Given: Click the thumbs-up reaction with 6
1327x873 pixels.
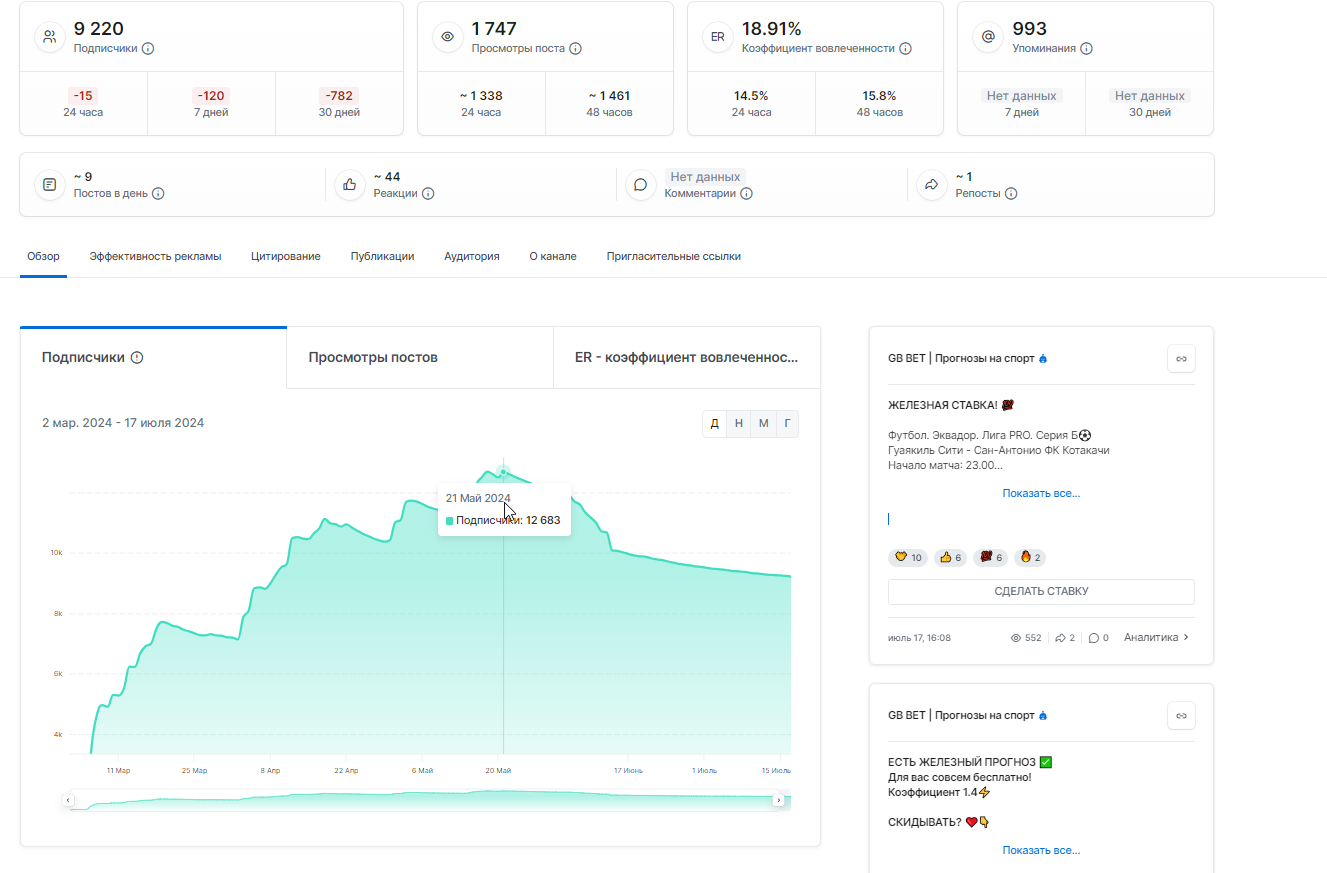Looking at the screenshot, I should [950, 557].
